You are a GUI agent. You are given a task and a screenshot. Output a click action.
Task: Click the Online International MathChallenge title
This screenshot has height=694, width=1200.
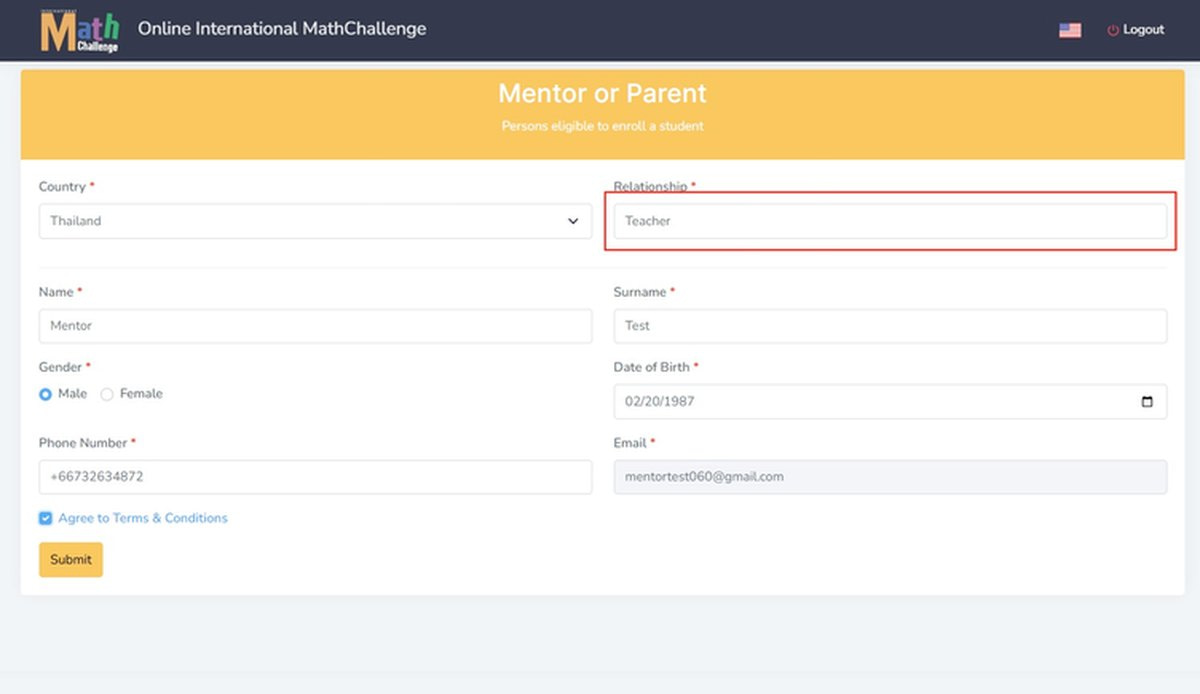pos(282,28)
